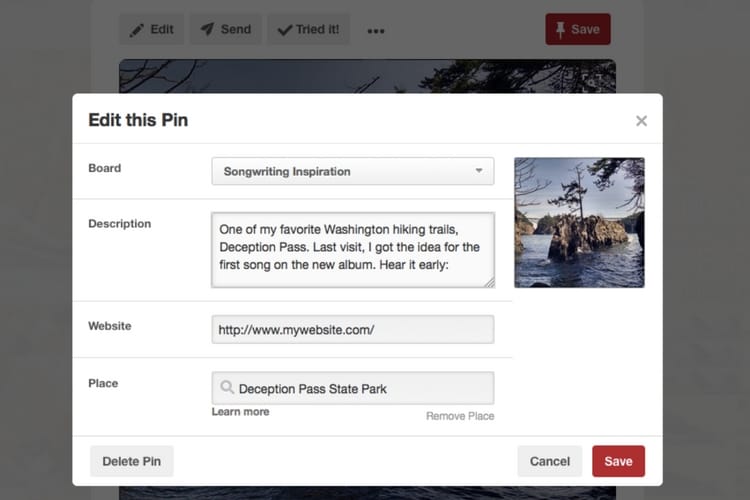Click the checkmark icon on Tried it!

284,29
